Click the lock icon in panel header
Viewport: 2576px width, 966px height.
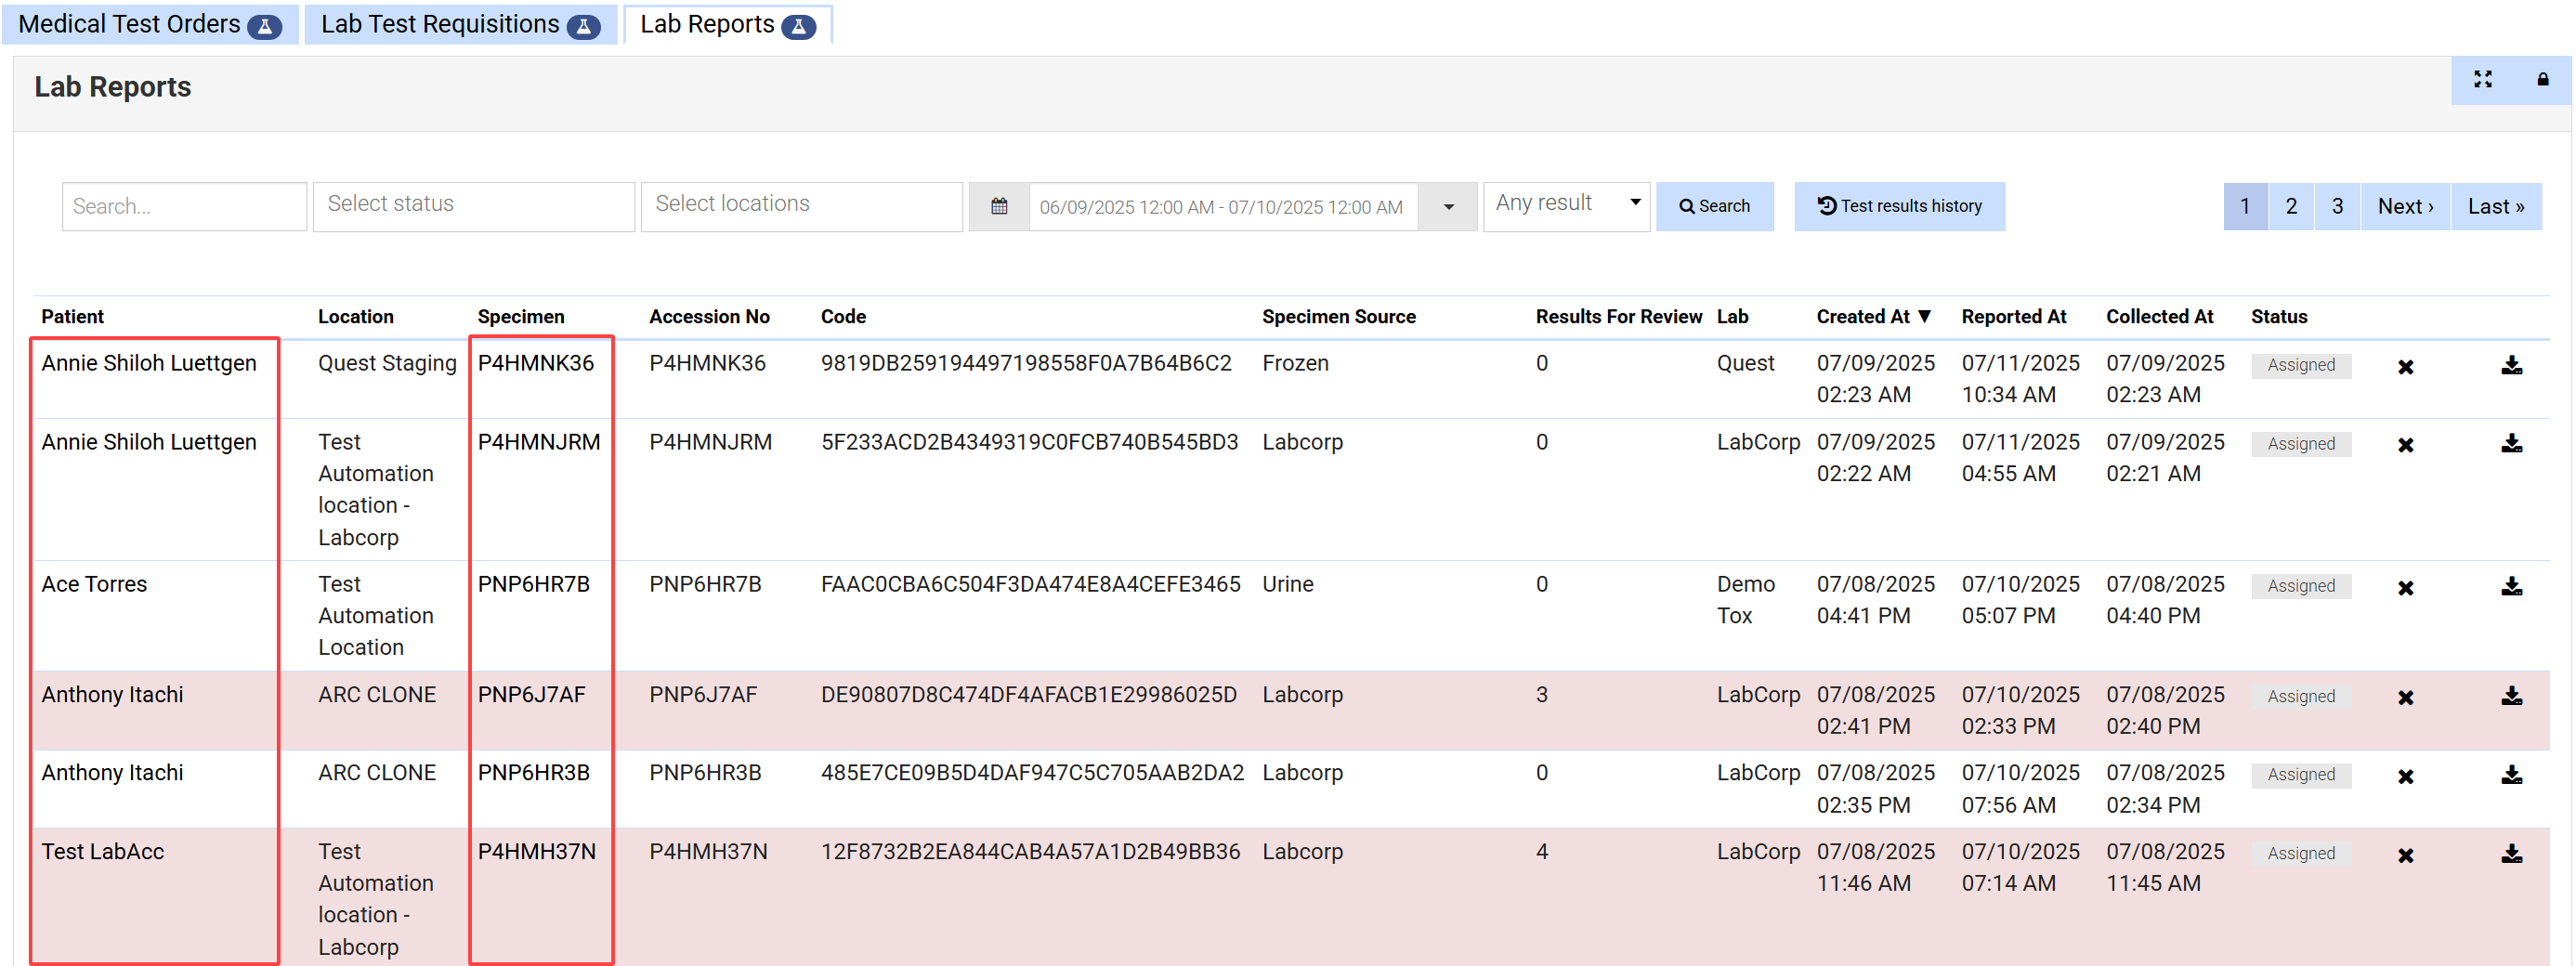pyautogui.click(x=2541, y=80)
